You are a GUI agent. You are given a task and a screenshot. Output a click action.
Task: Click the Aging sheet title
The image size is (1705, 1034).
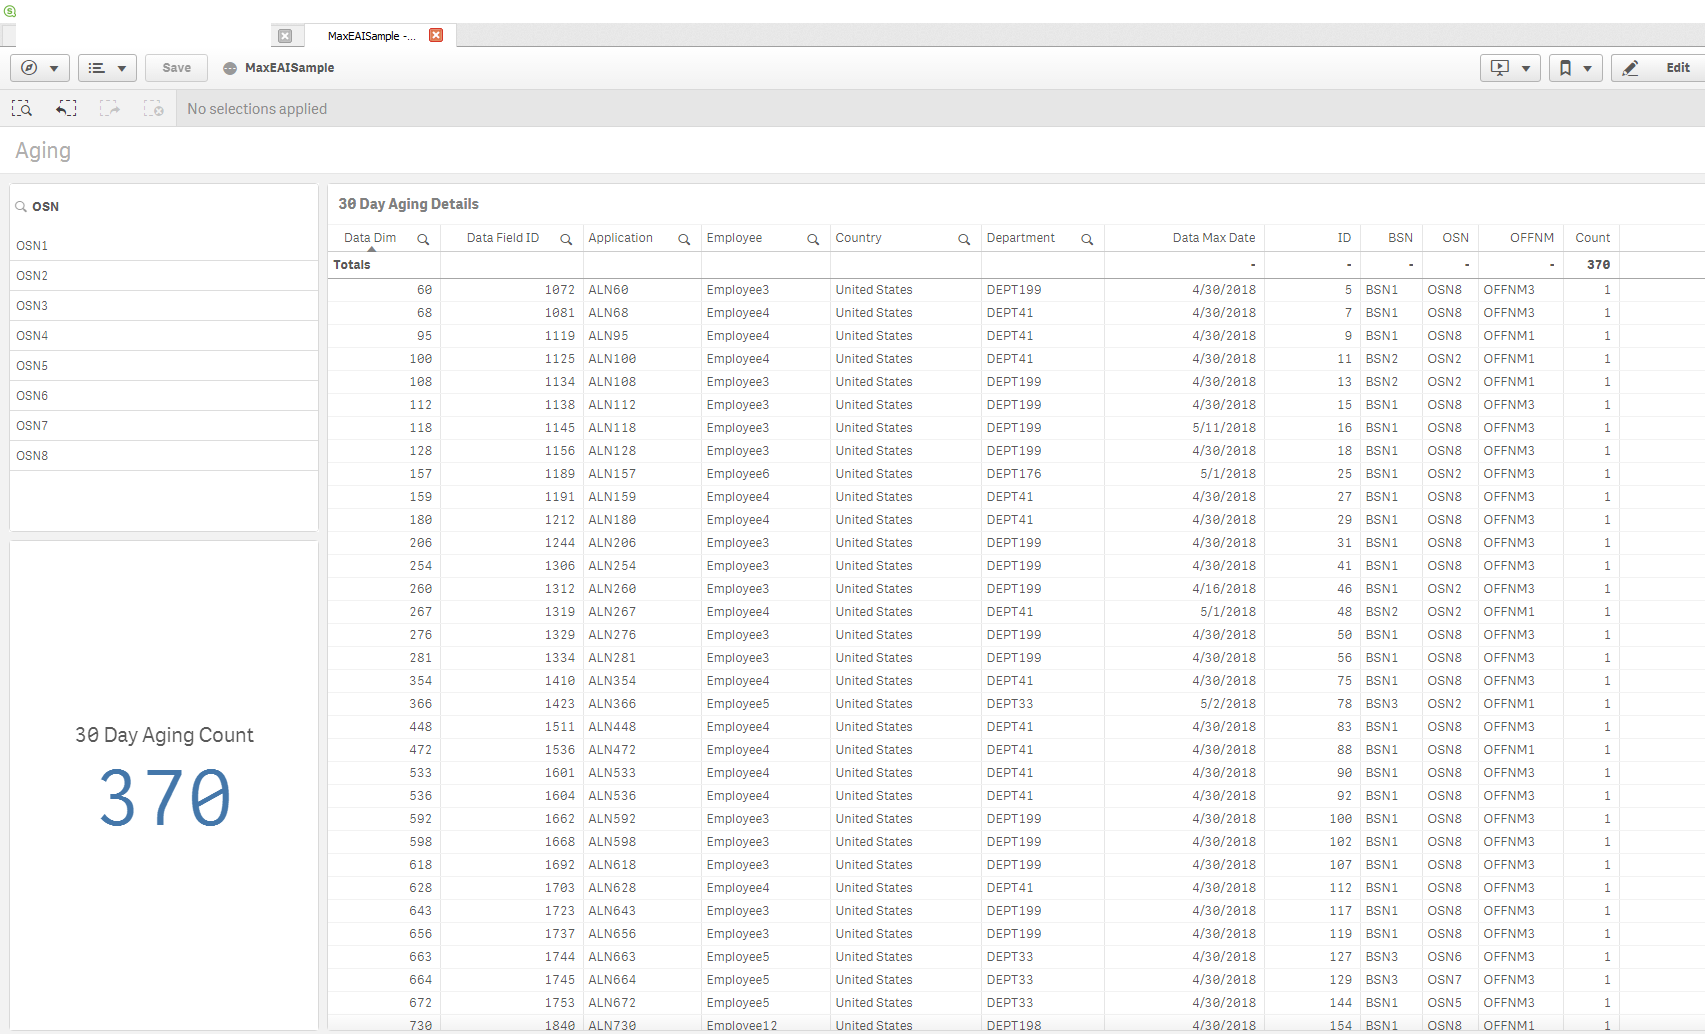tap(43, 151)
